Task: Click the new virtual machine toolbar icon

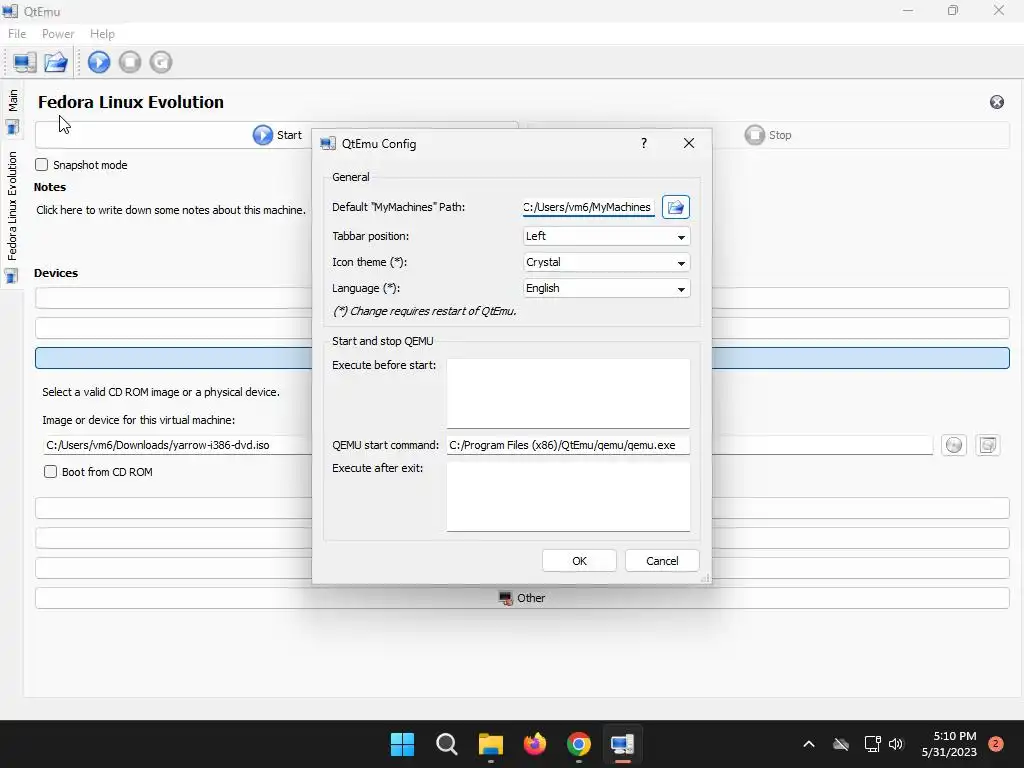Action: 25,62
